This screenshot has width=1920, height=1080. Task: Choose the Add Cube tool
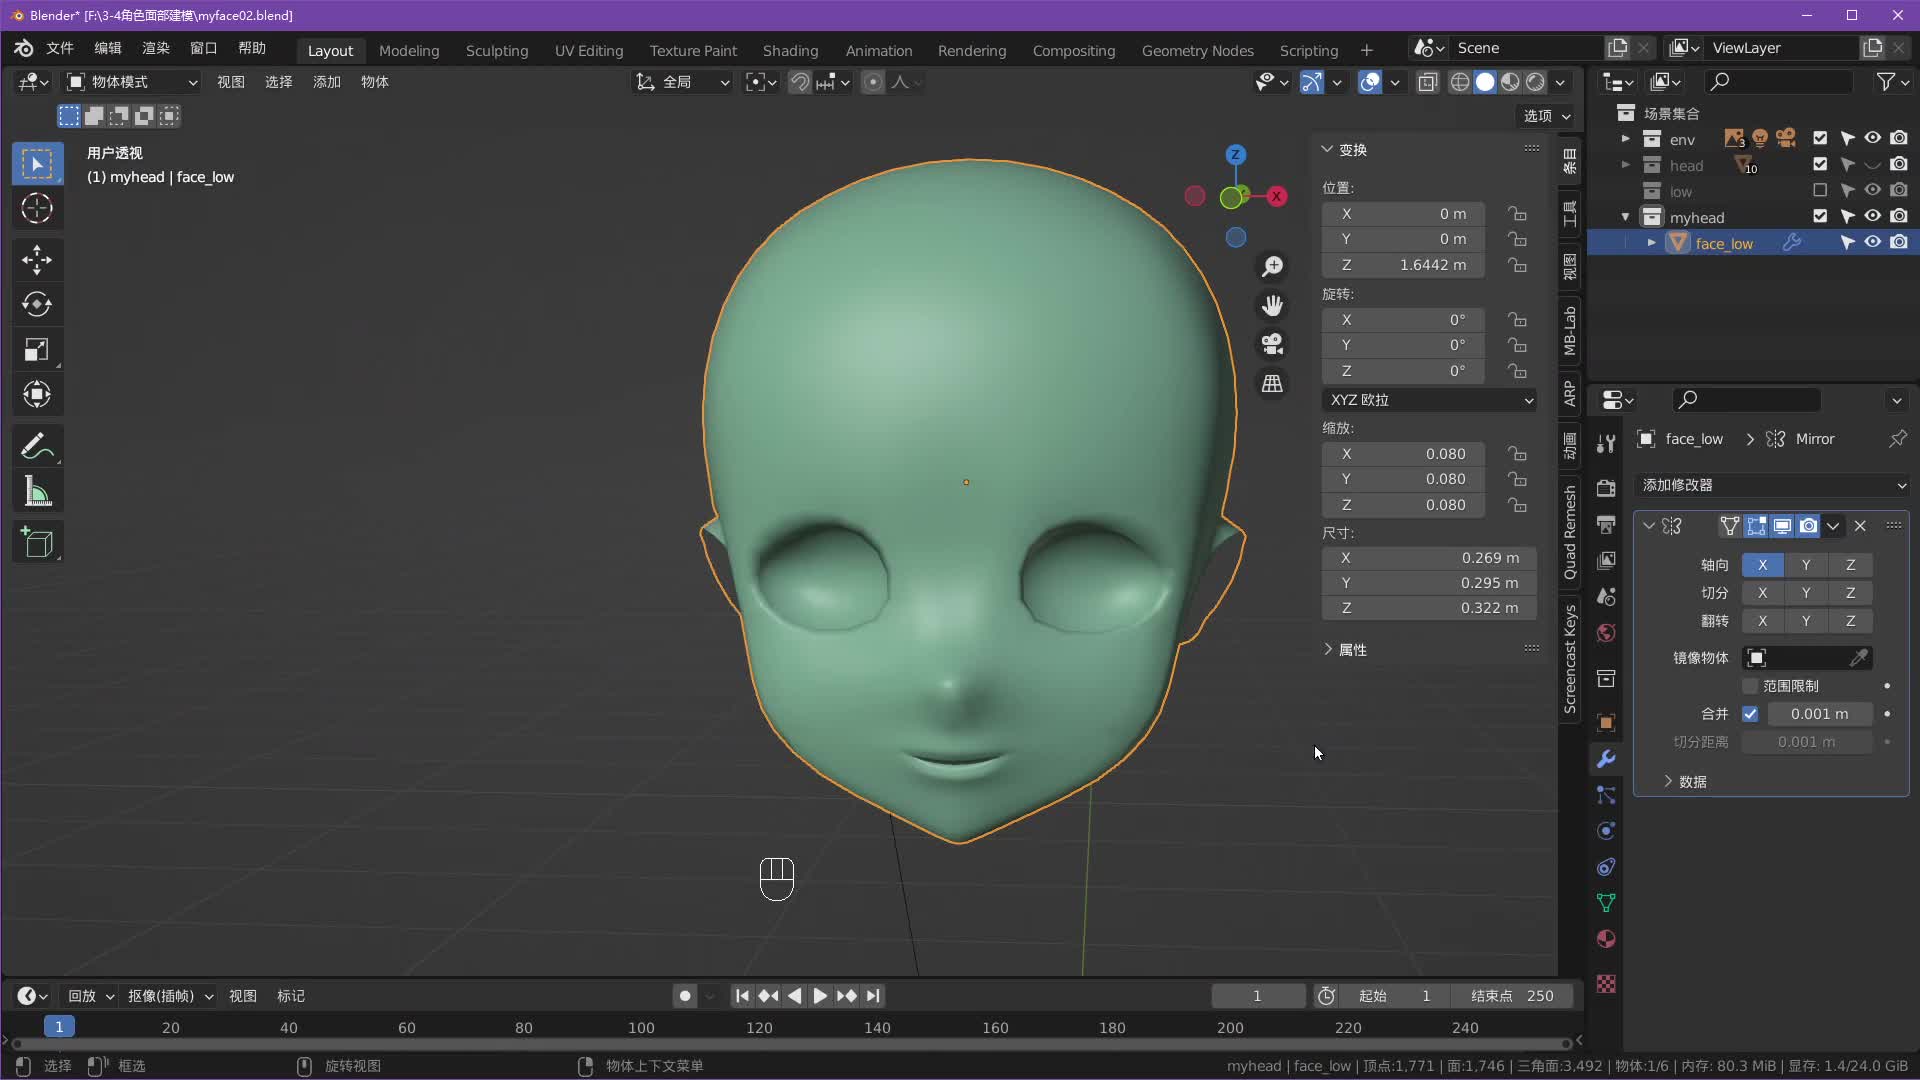[x=37, y=543]
